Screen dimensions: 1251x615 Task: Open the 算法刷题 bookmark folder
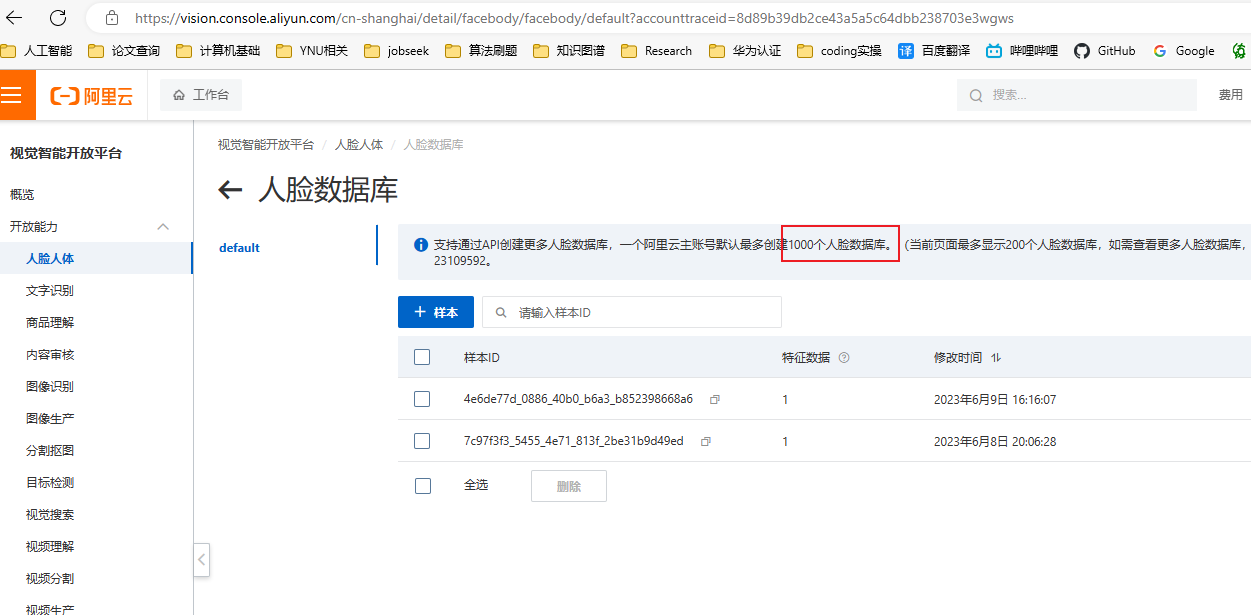pos(481,50)
